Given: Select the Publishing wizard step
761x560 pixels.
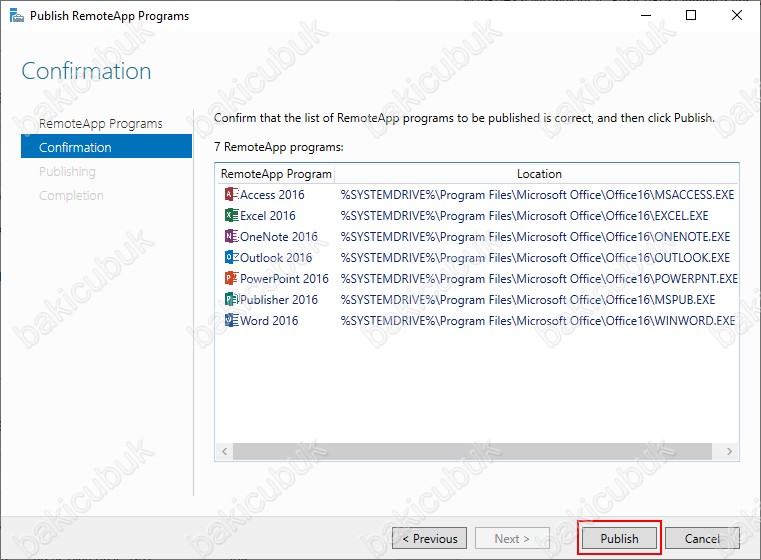Looking at the screenshot, I should coord(67,171).
